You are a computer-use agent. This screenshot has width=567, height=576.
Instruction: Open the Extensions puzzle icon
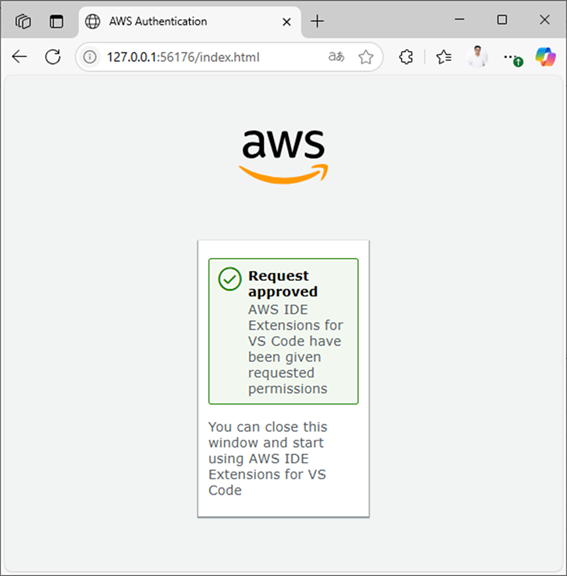(406, 57)
